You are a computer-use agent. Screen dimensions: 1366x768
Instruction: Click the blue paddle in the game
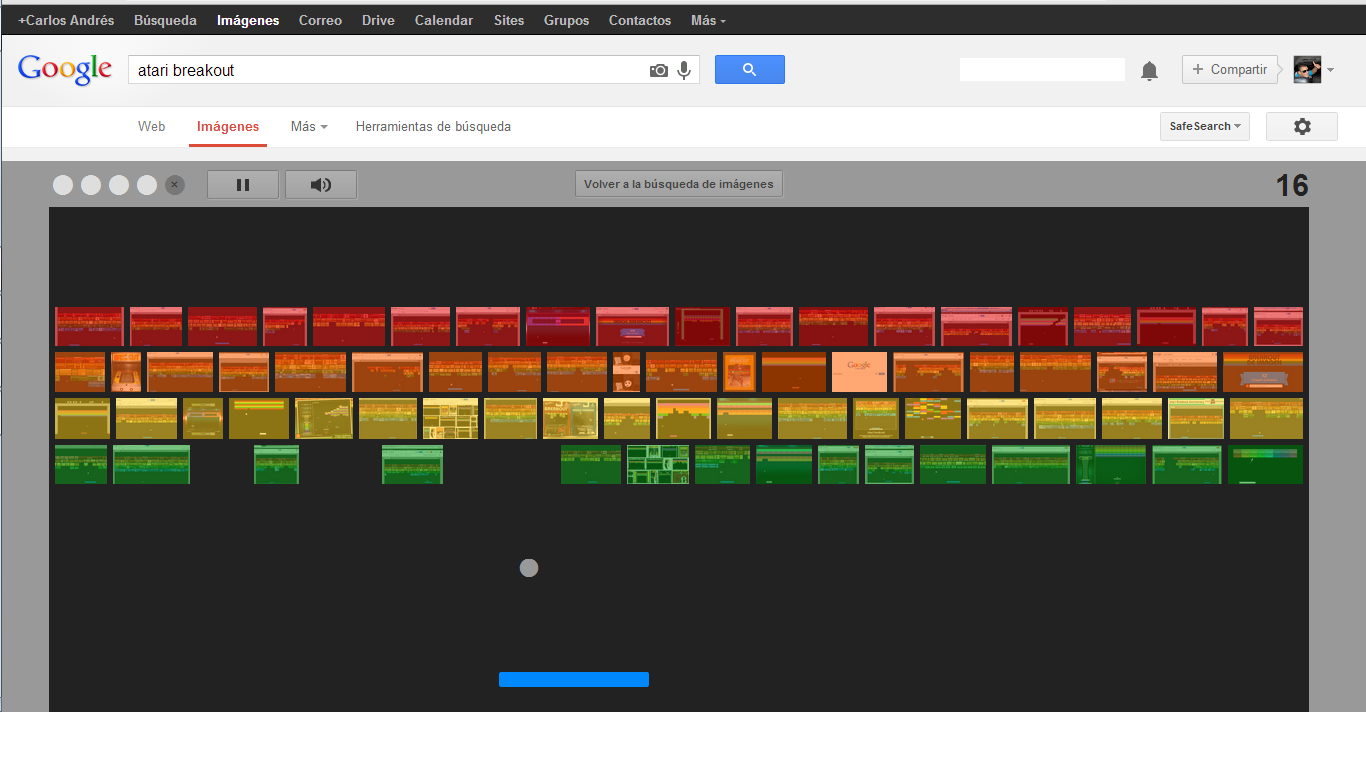[x=574, y=680]
